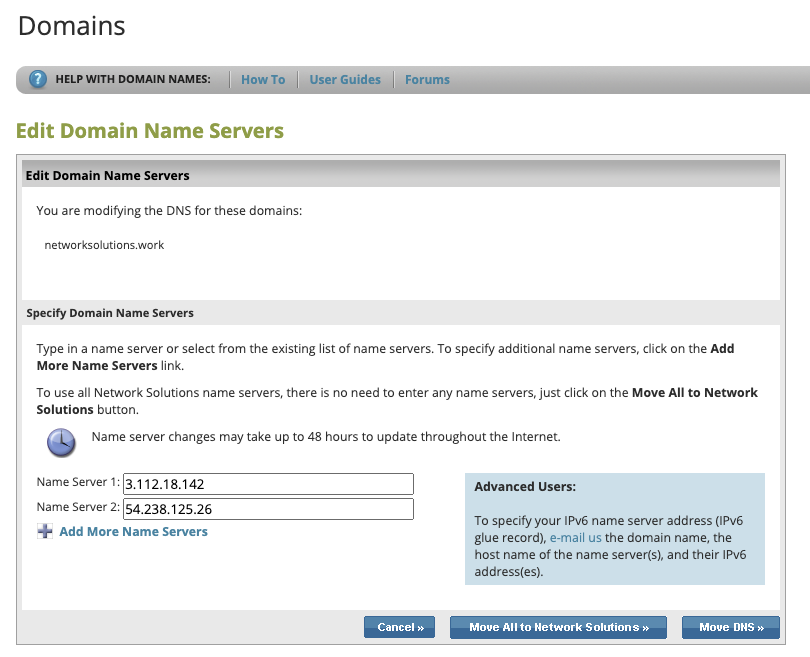Image resolution: width=810 pixels, height=657 pixels.
Task: Click Move All to Network Solutions button
Action: pos(558,627)
